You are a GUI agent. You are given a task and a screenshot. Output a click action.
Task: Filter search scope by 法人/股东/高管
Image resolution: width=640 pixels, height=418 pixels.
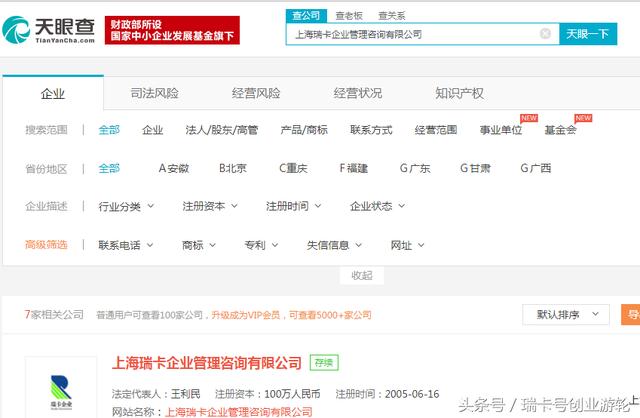click(x=222, y=130)
